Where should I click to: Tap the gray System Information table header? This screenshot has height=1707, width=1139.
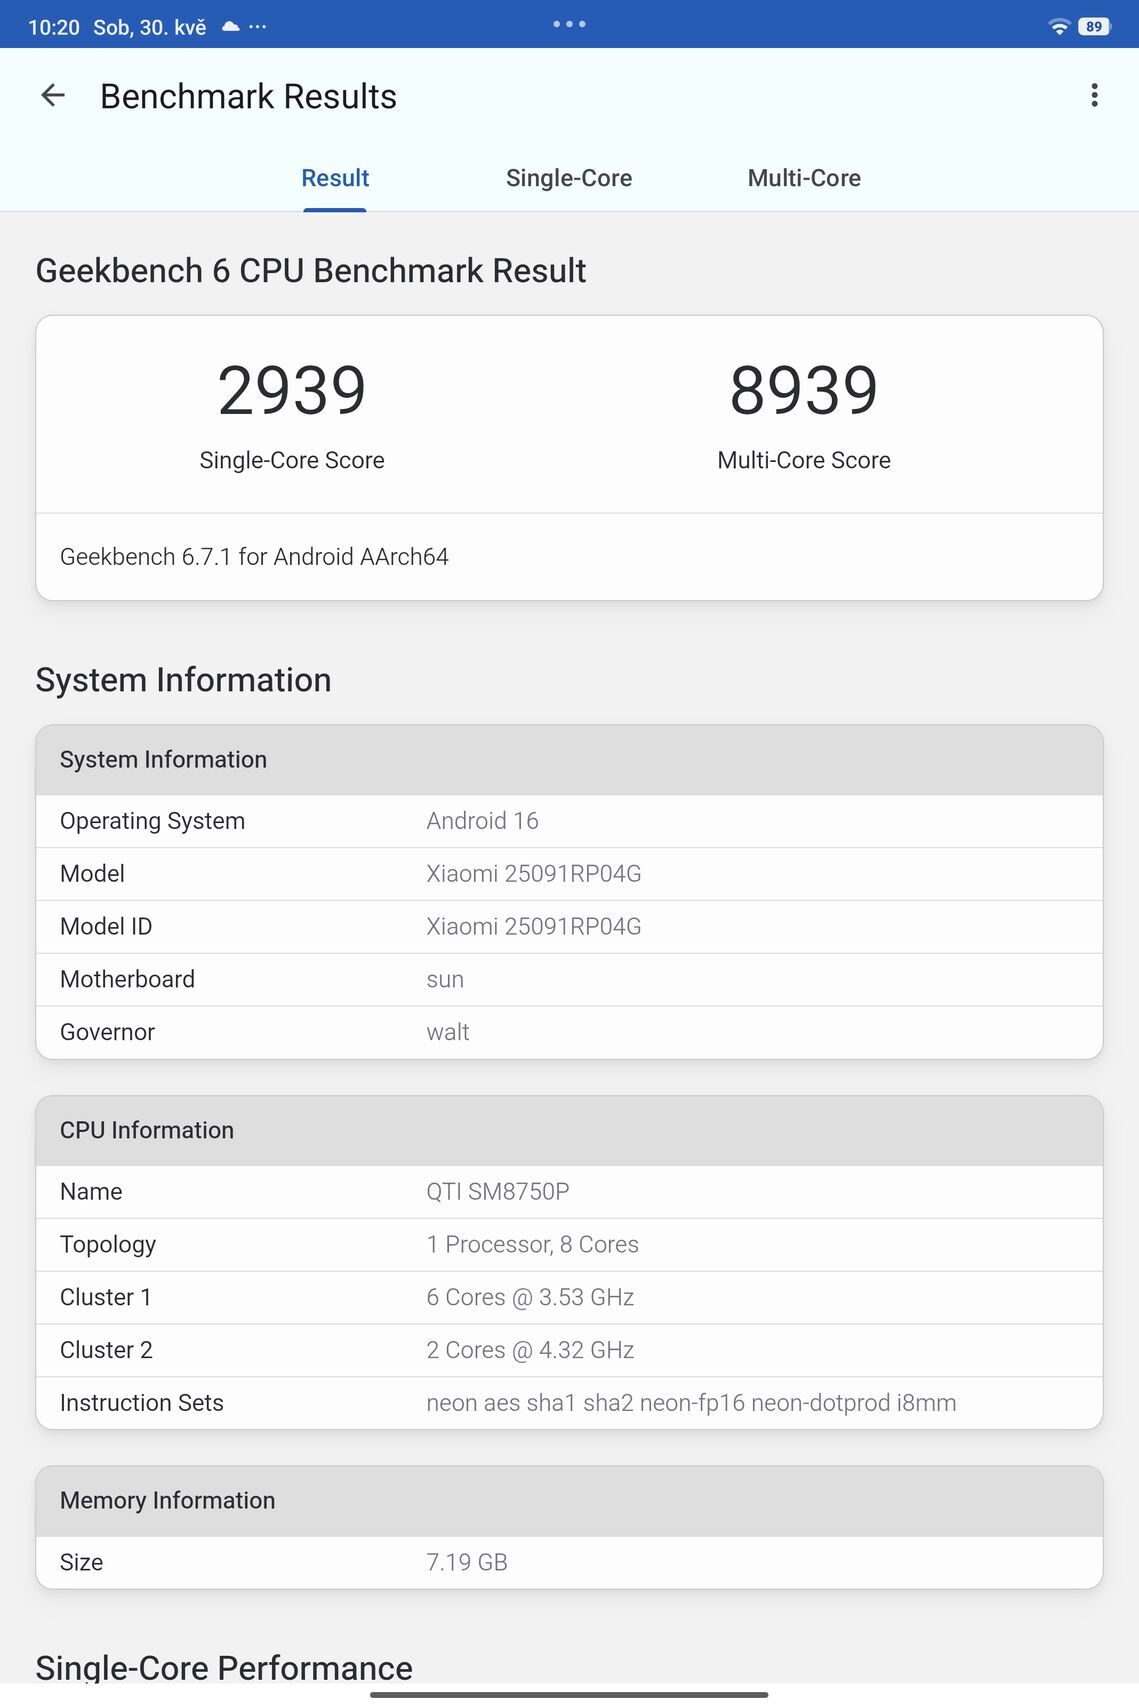tap(569, 760)
